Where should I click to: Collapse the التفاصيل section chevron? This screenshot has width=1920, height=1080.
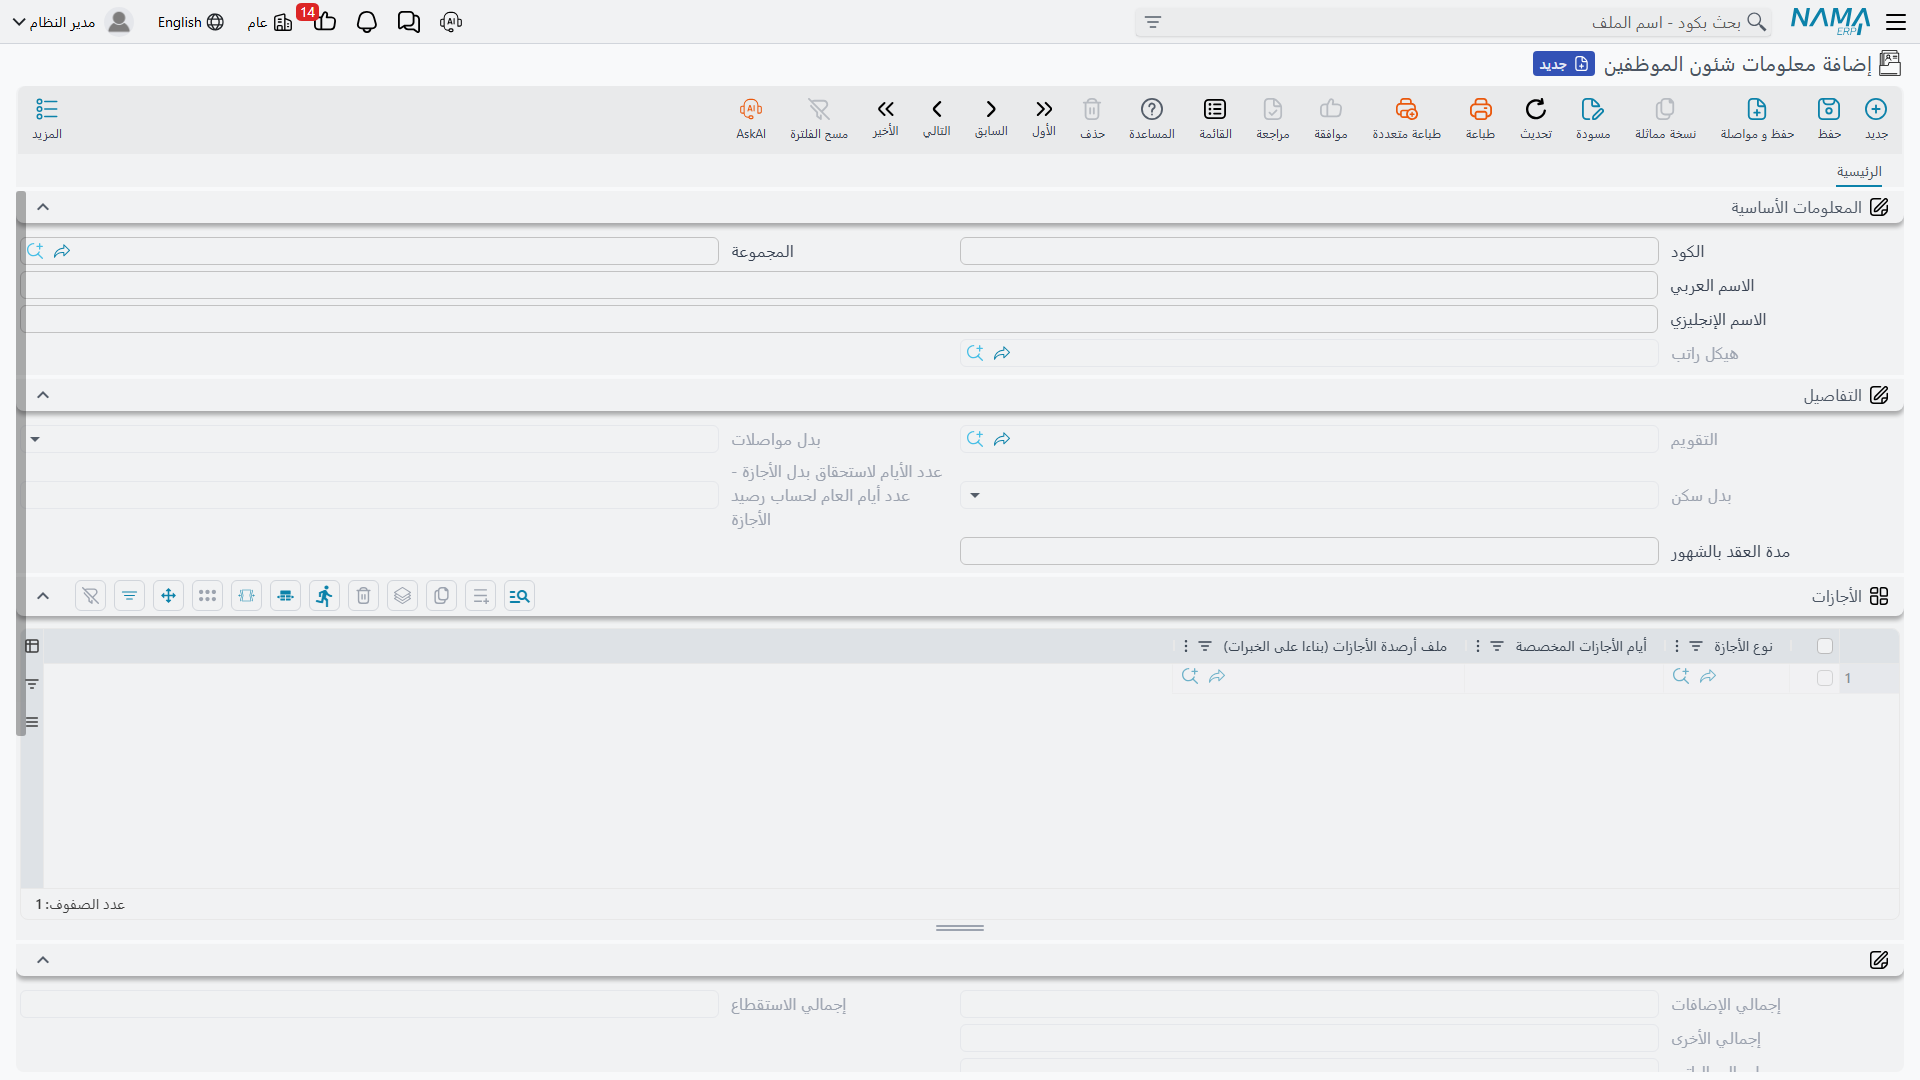pos(43,395)
